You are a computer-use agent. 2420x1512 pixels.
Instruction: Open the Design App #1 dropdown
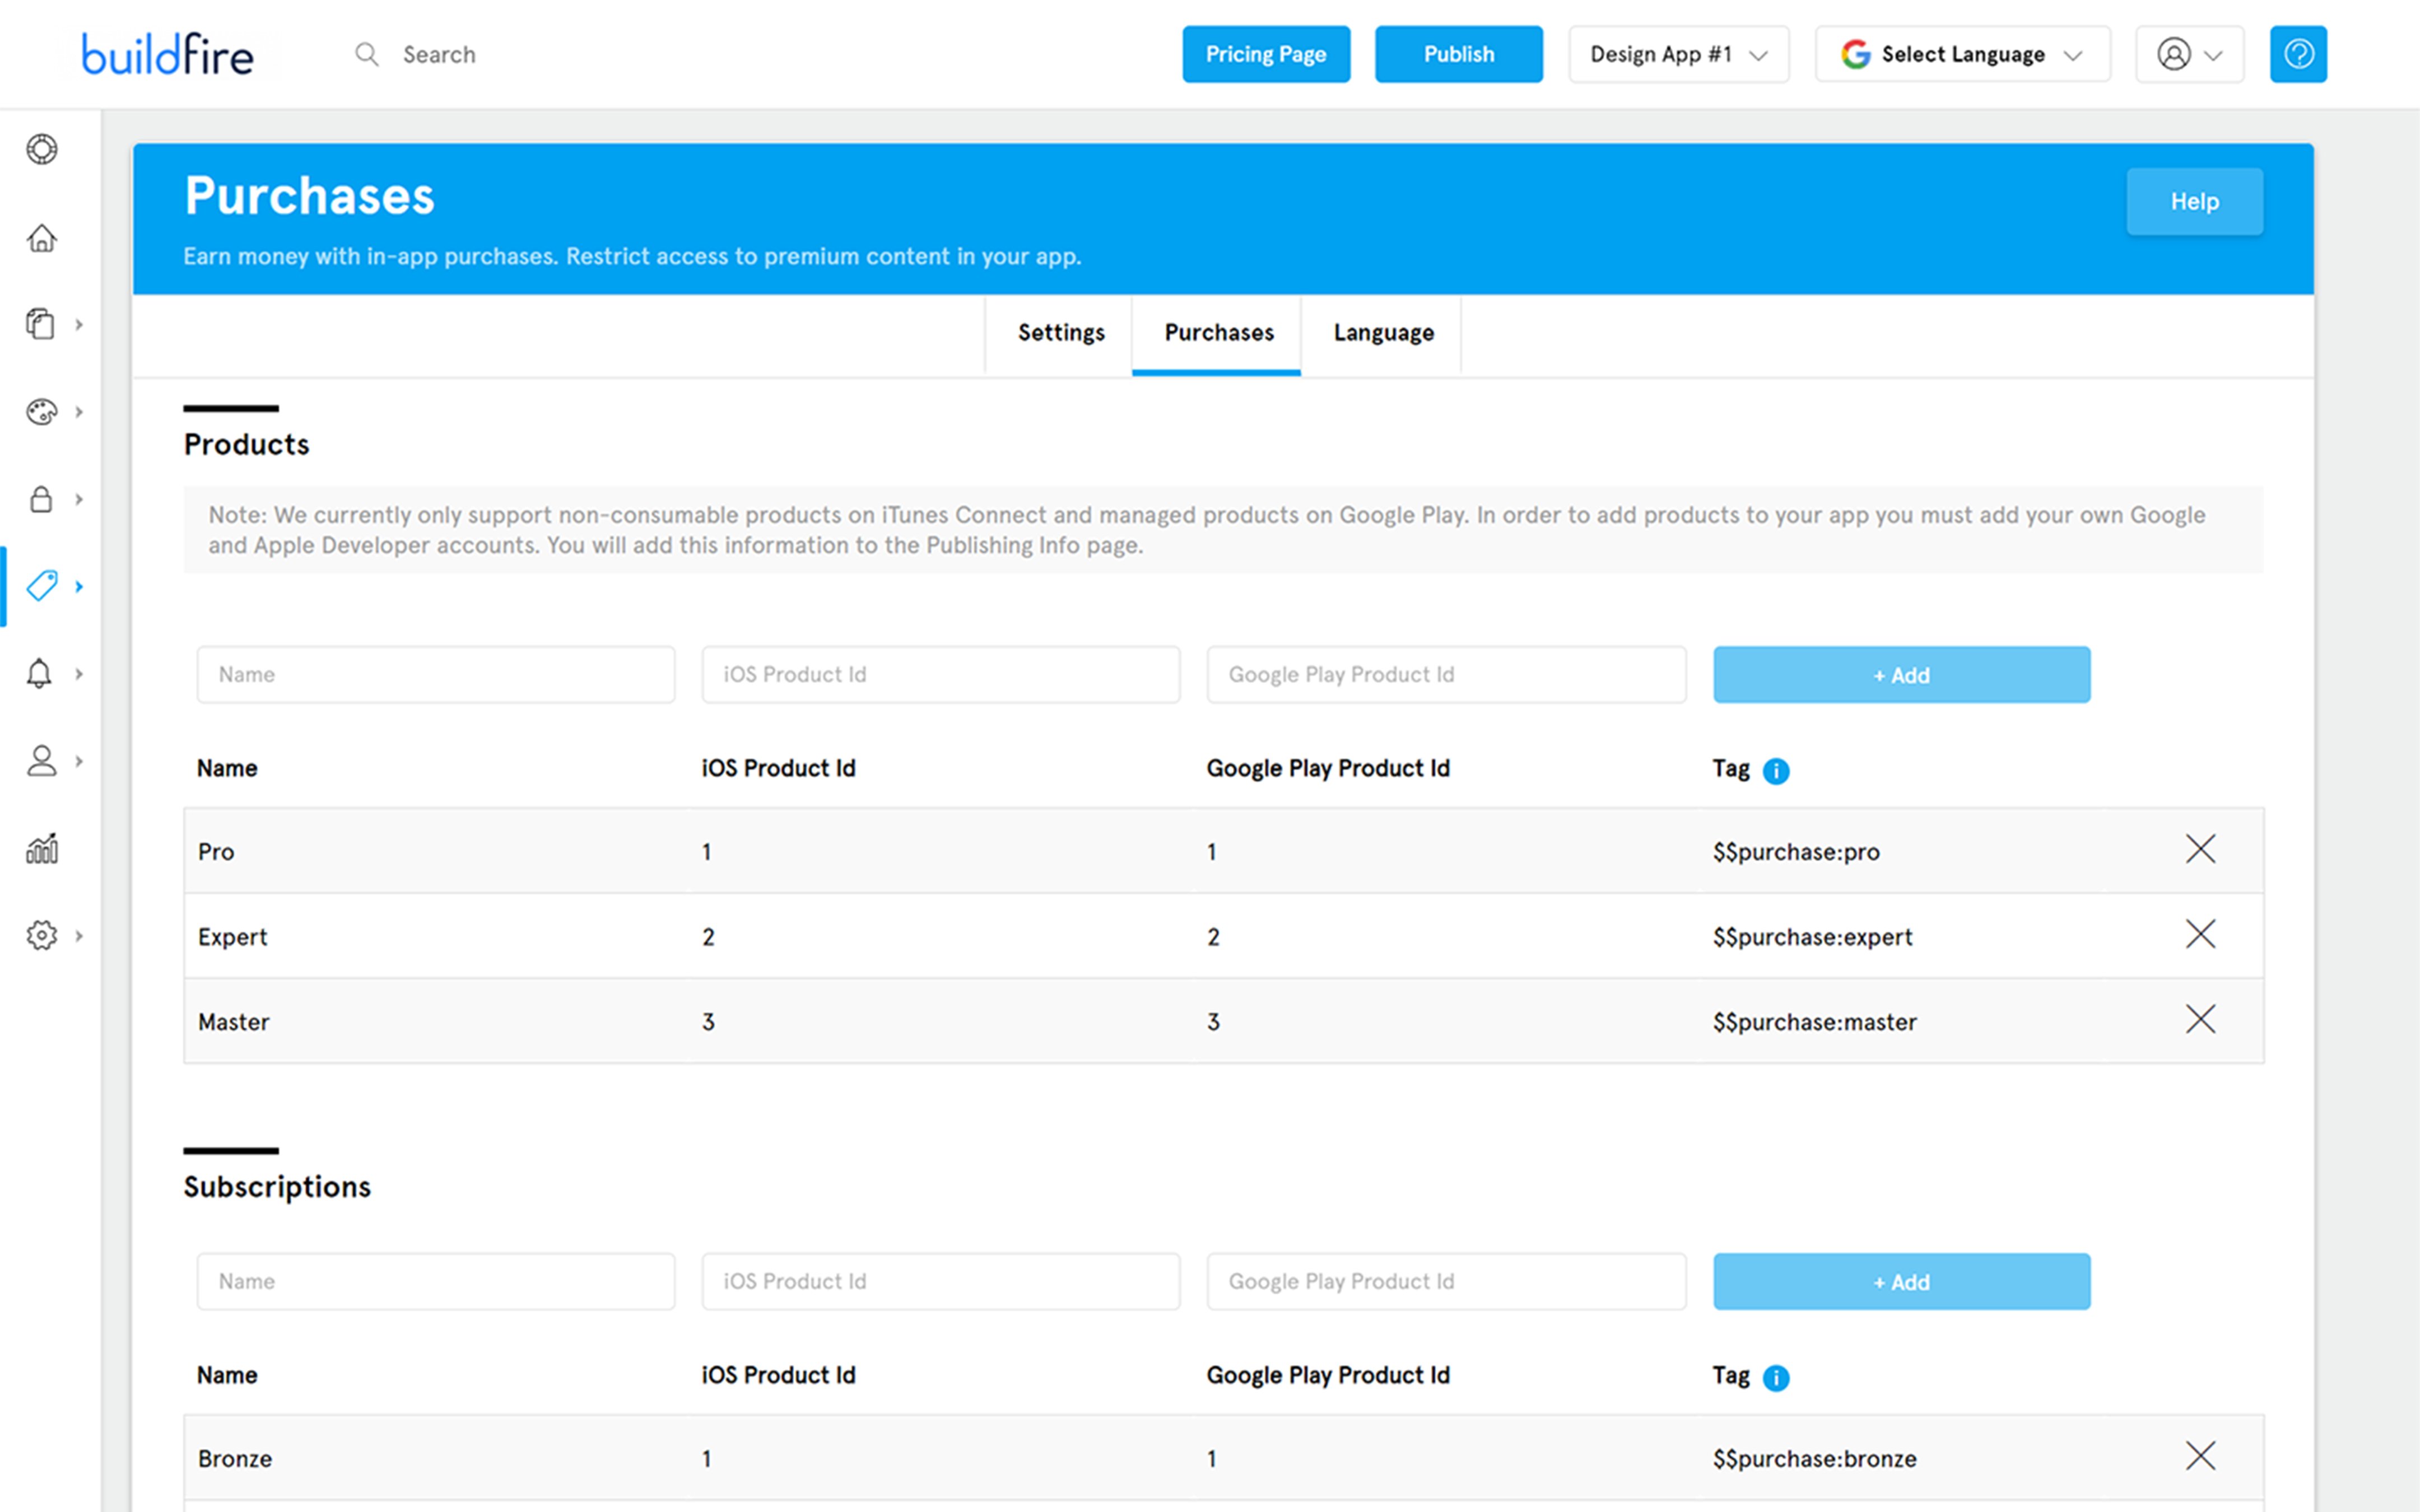click(1678, 54)
